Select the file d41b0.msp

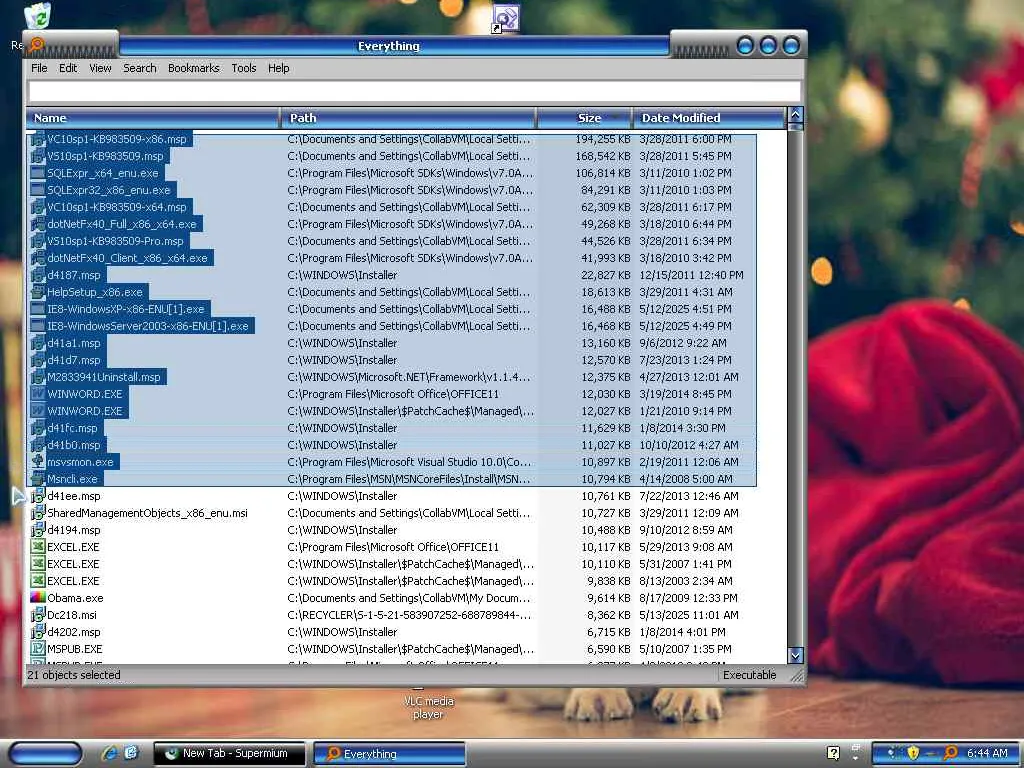(74, 445)
